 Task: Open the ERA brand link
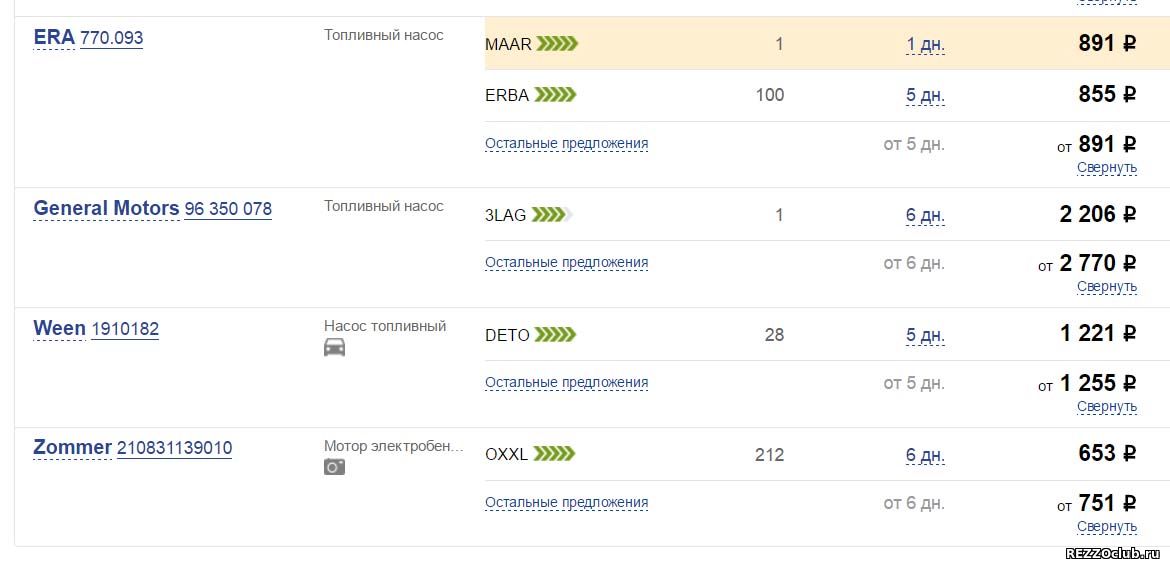point(54,37)
